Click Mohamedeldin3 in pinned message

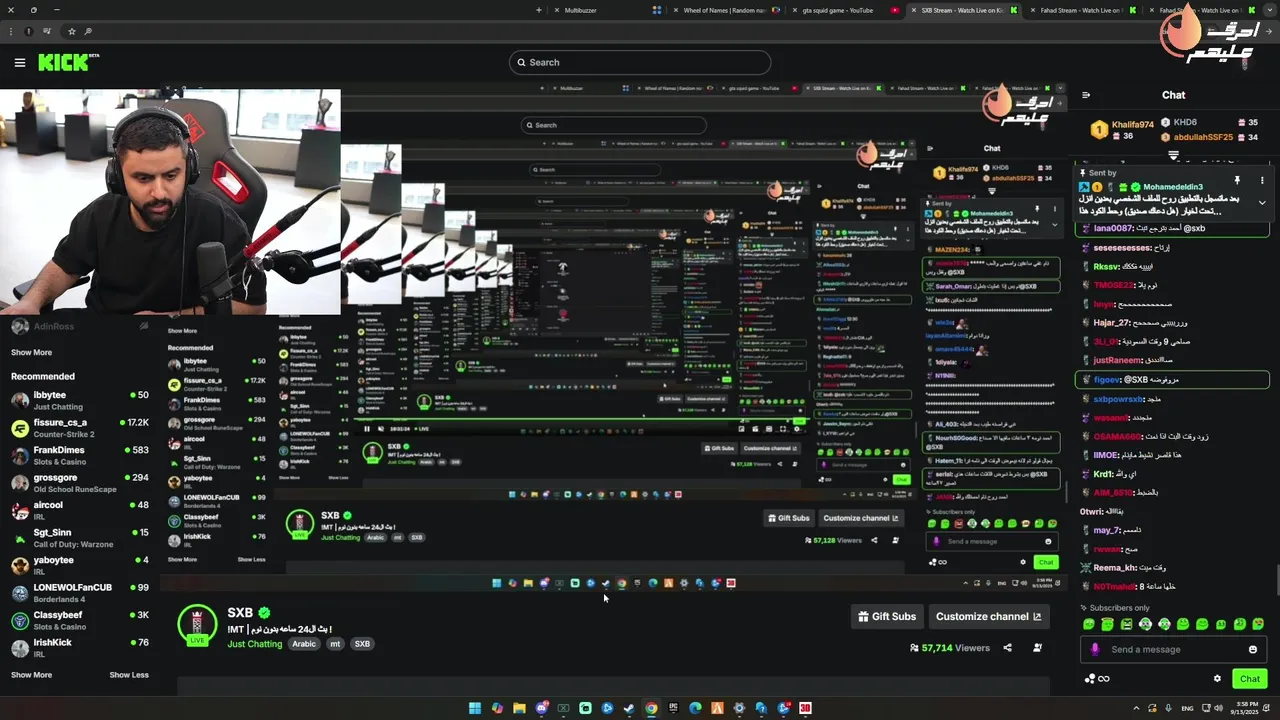point(1173,187)
